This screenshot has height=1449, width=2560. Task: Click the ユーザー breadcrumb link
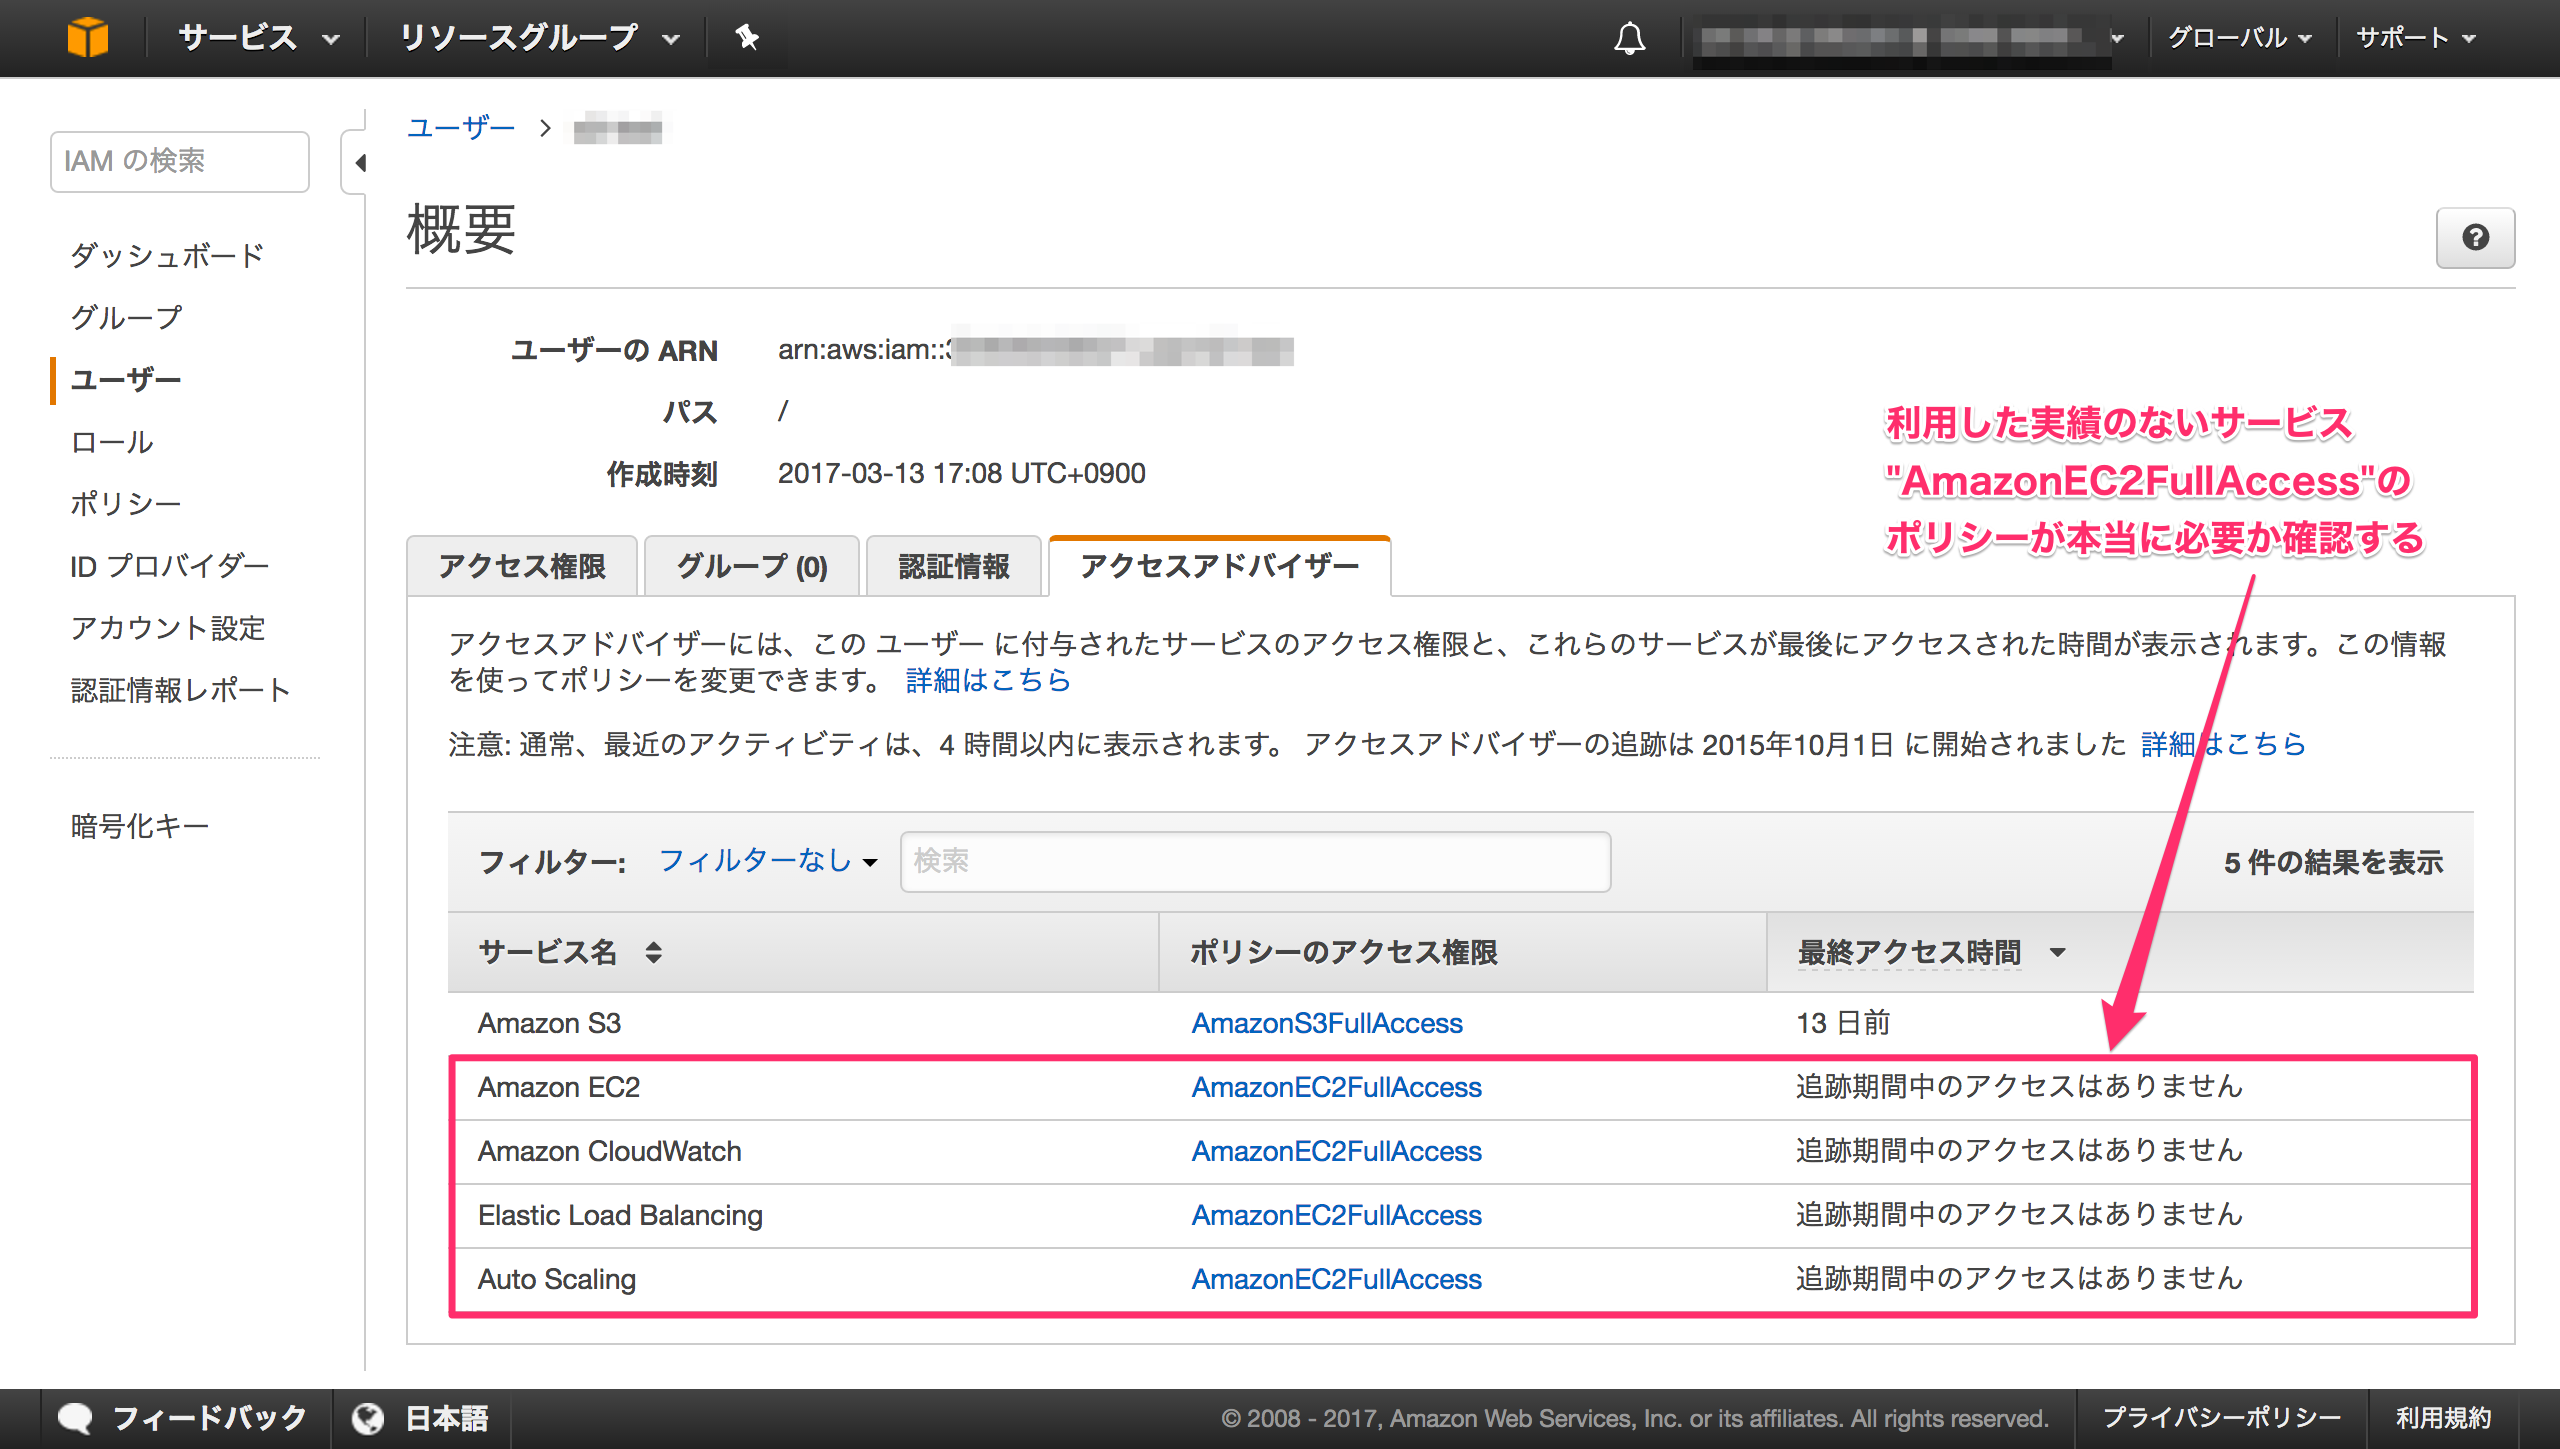click(461, 128)
